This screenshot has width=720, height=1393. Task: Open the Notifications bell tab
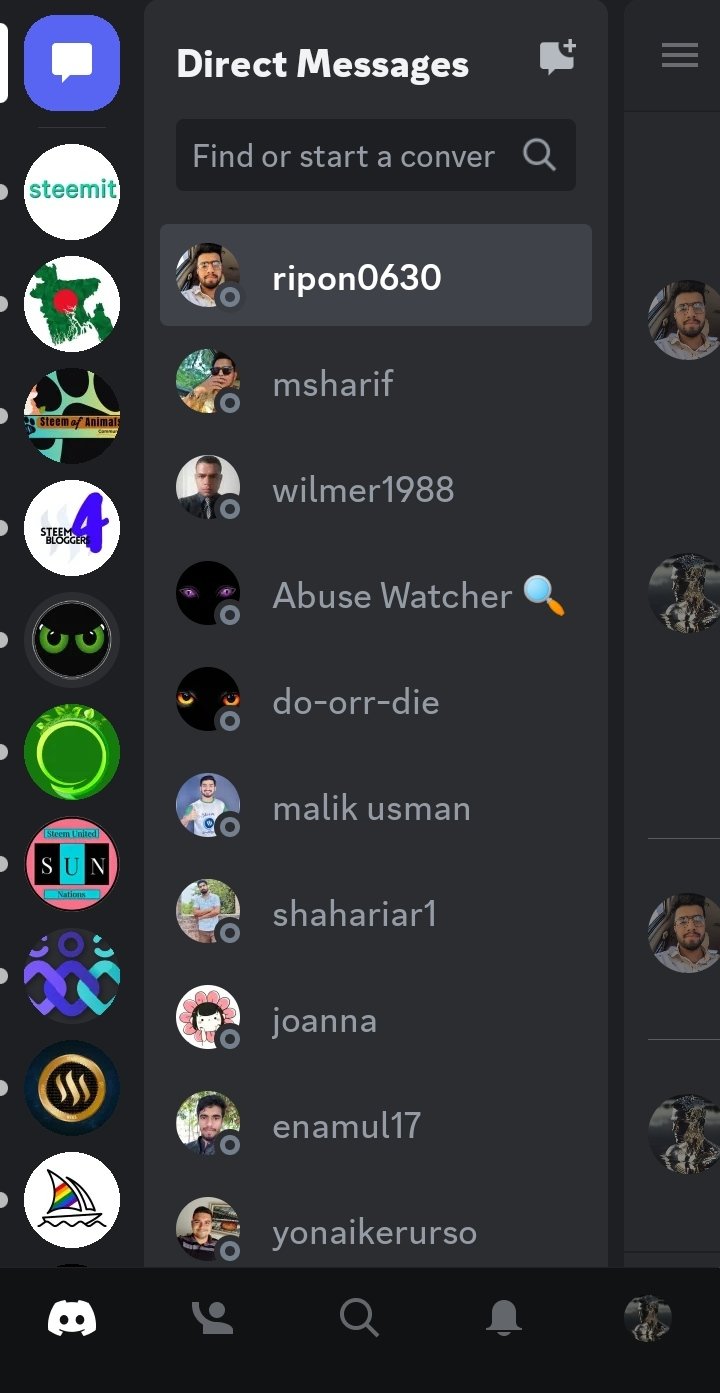(504, 1317)
